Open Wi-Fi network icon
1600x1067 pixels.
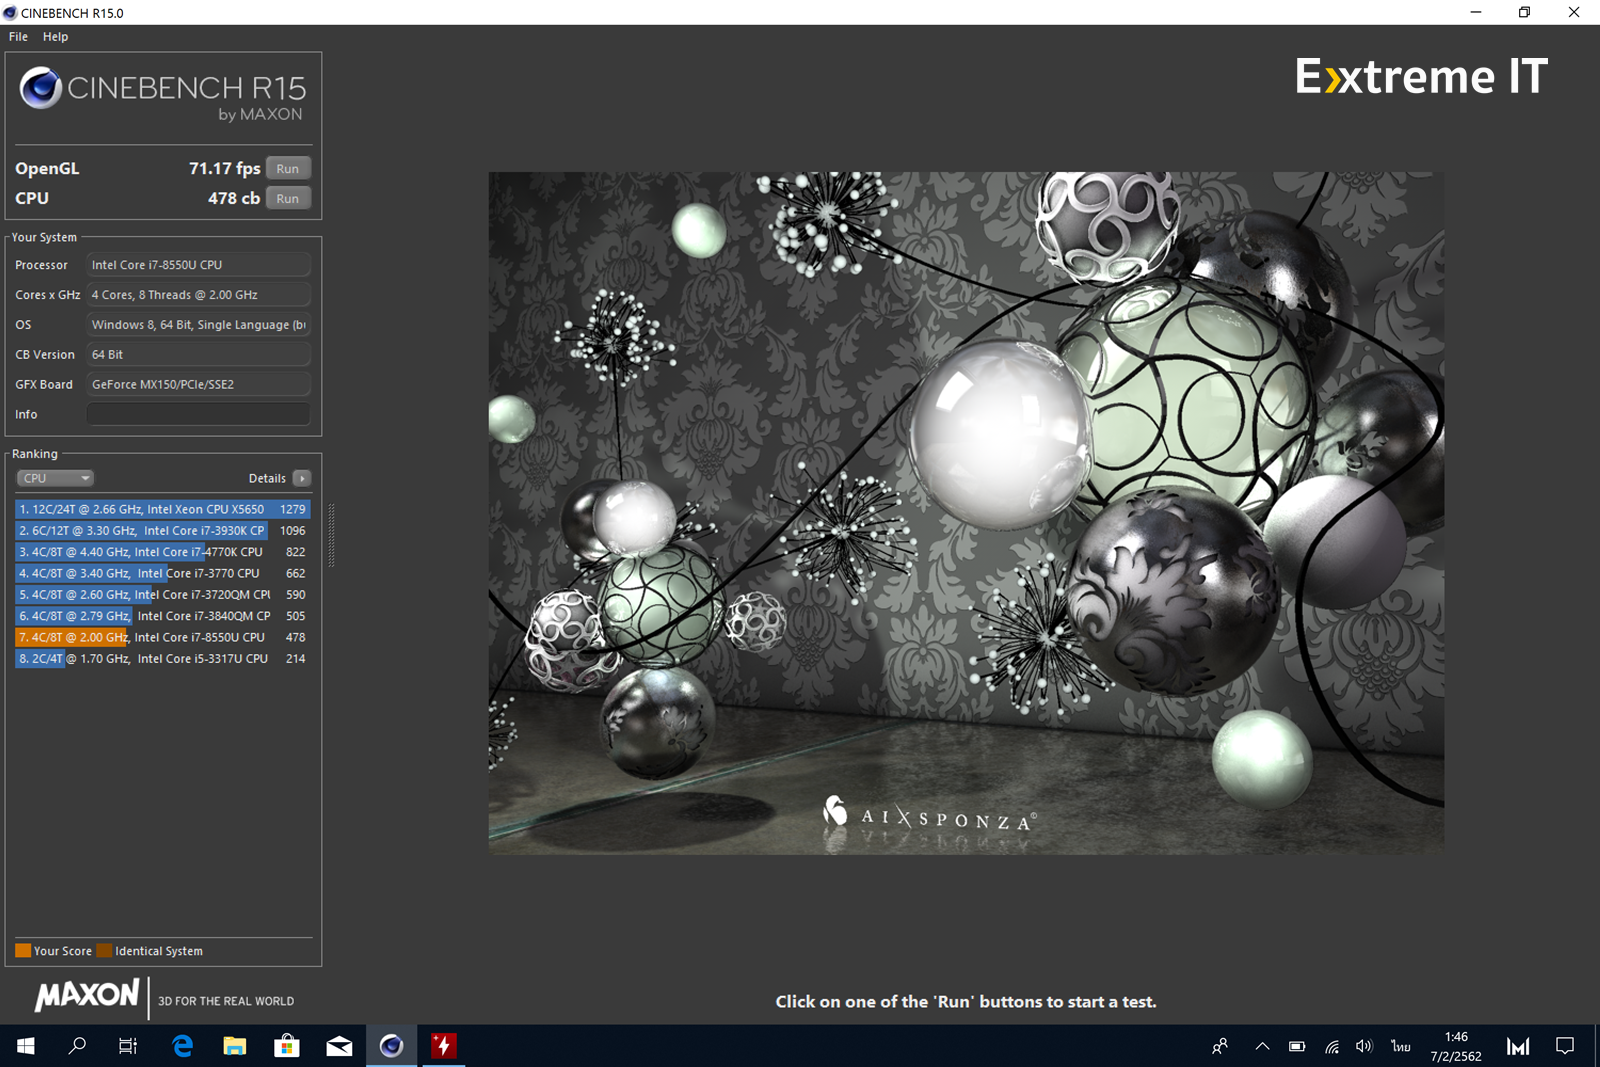coord(1332,1046)
